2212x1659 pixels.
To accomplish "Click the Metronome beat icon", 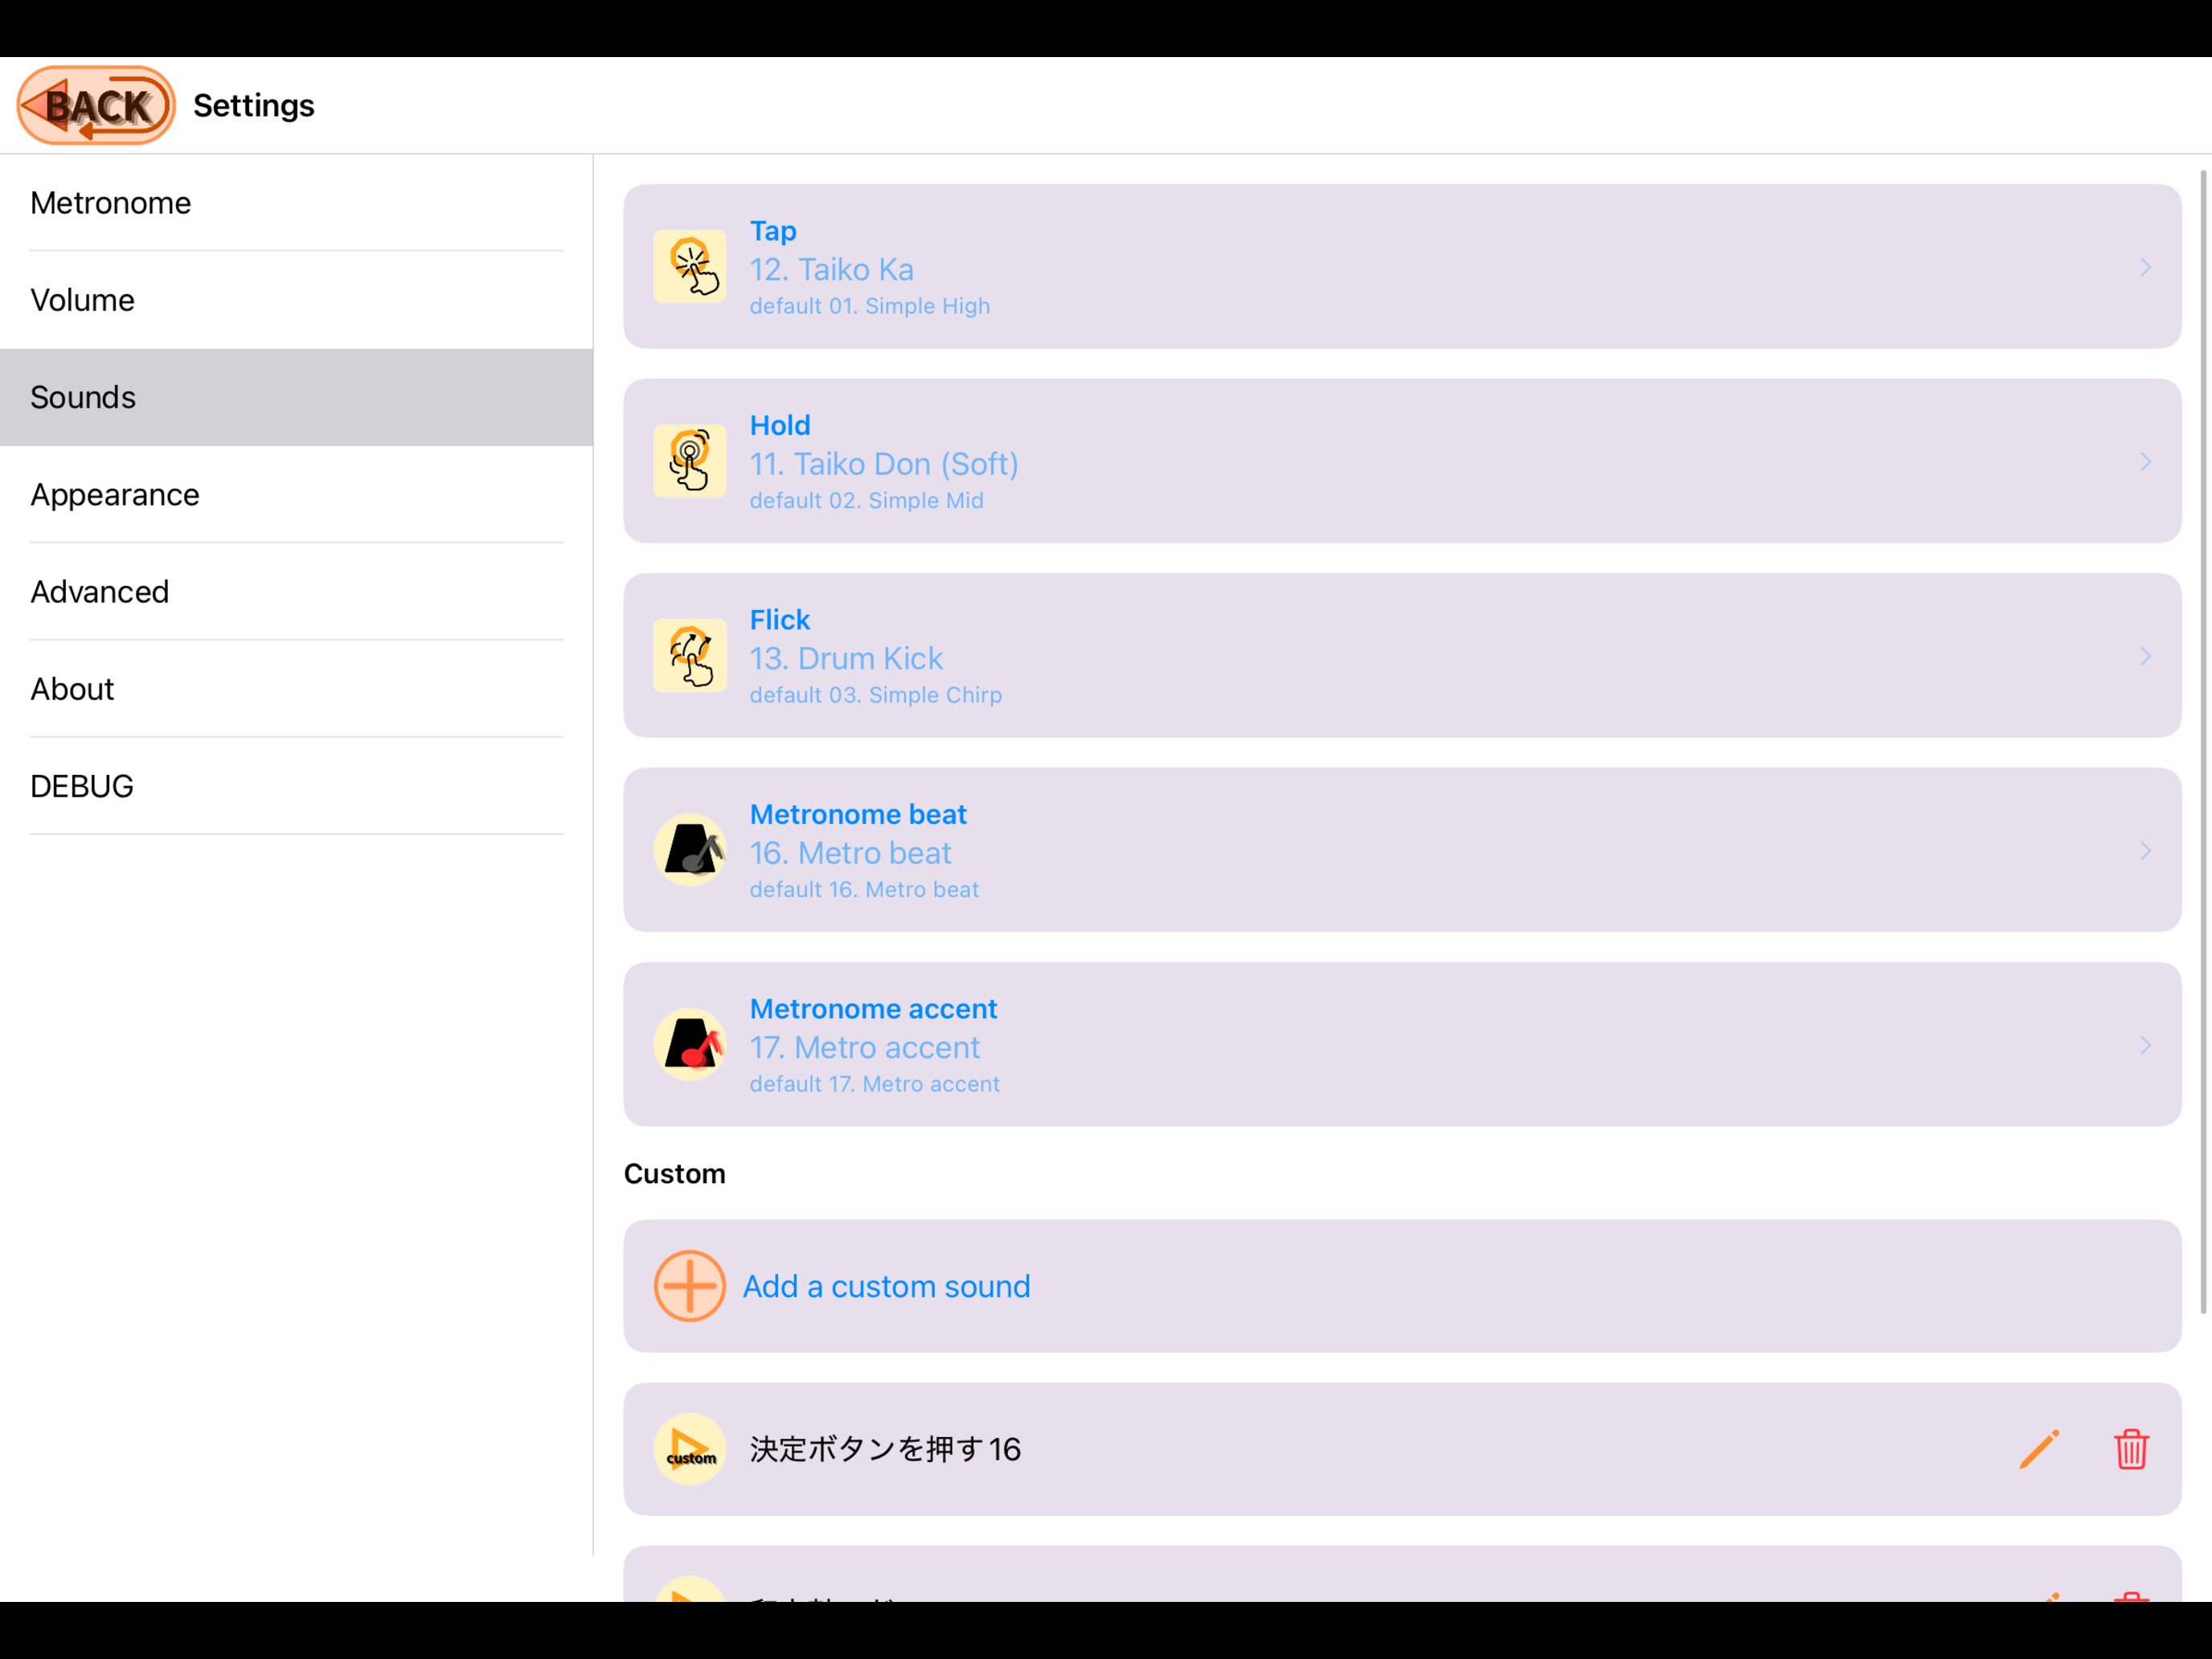I will [690, 850].
